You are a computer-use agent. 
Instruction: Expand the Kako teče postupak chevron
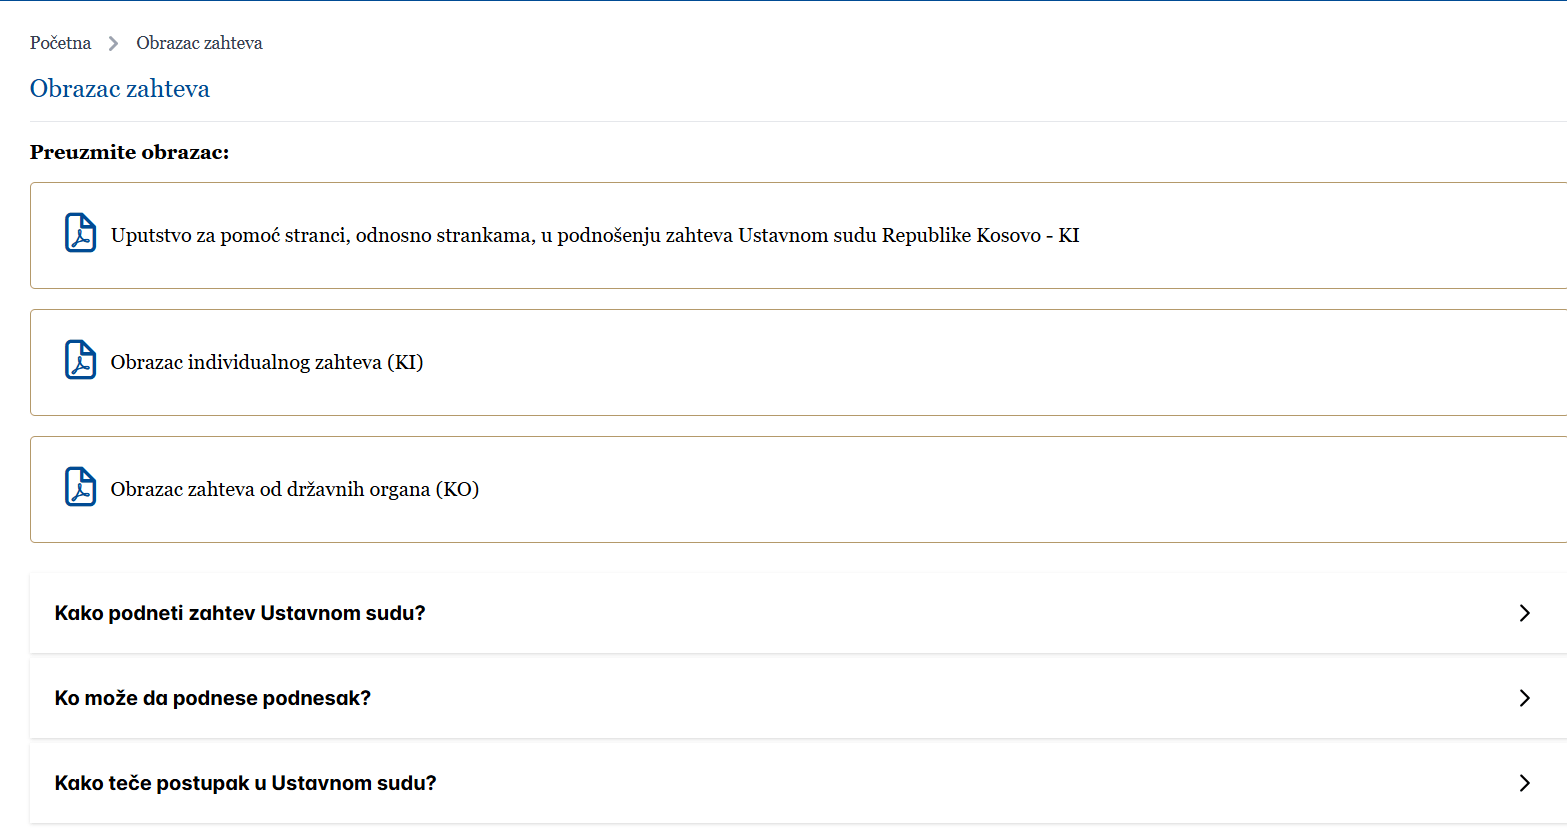[1524, 783]
